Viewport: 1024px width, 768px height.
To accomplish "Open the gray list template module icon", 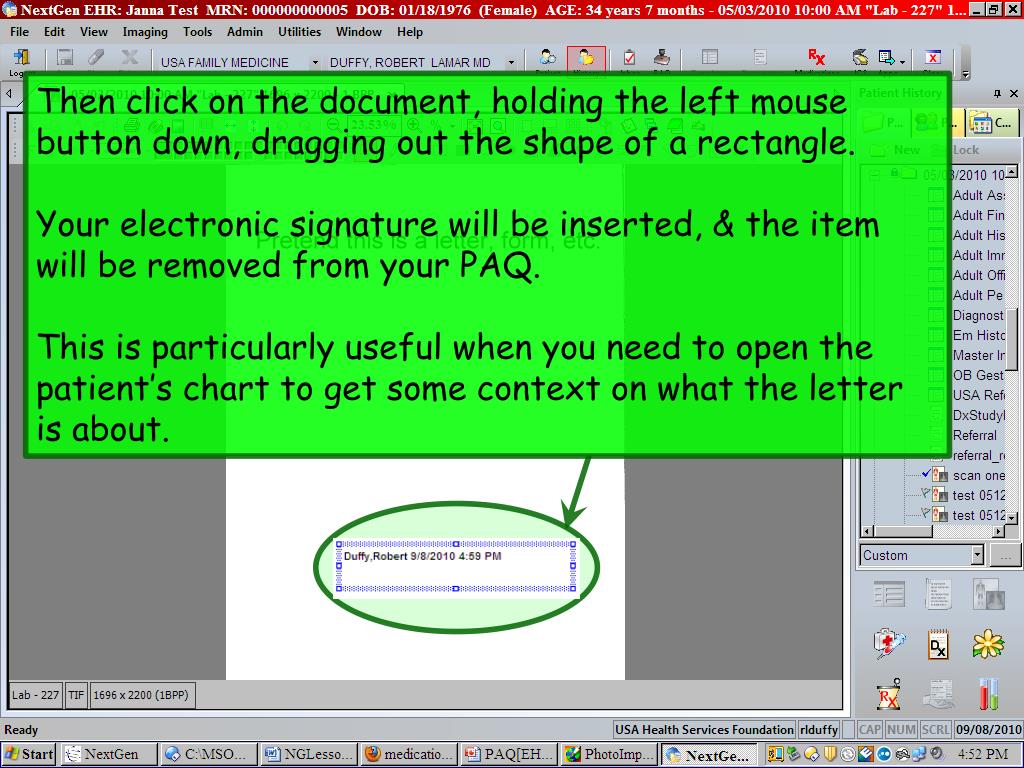I will [x=888, y=594].
